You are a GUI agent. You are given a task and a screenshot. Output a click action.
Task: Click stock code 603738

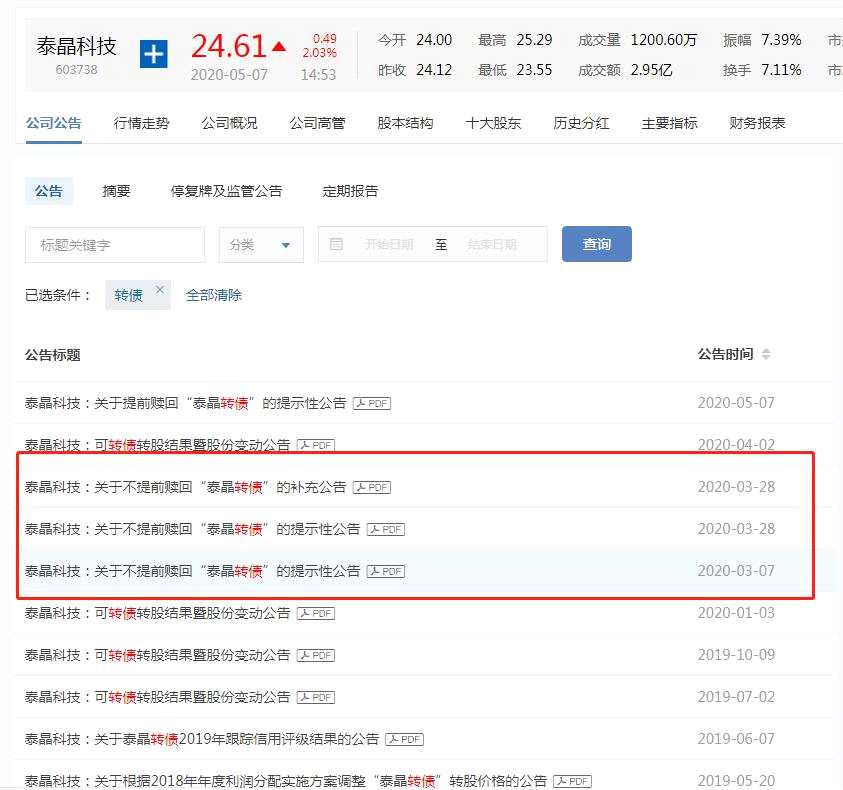coord(76,70)
